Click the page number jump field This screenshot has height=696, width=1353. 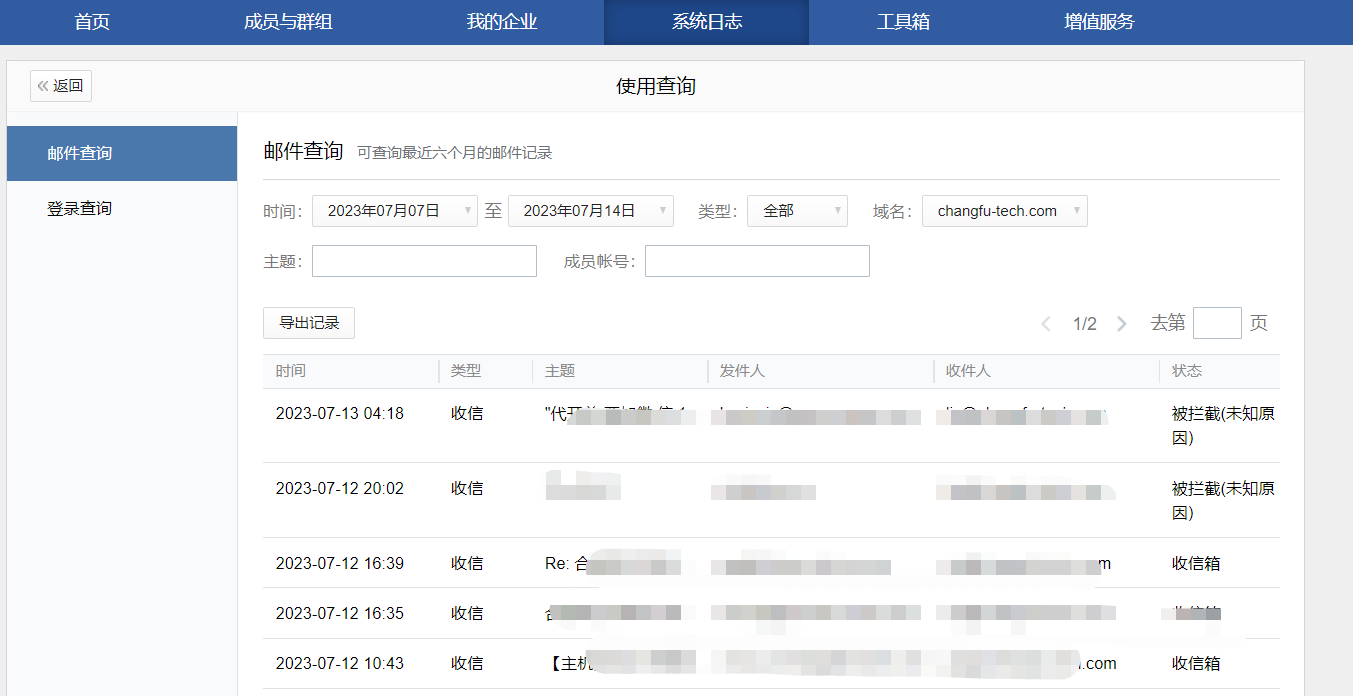(1217, 323)
